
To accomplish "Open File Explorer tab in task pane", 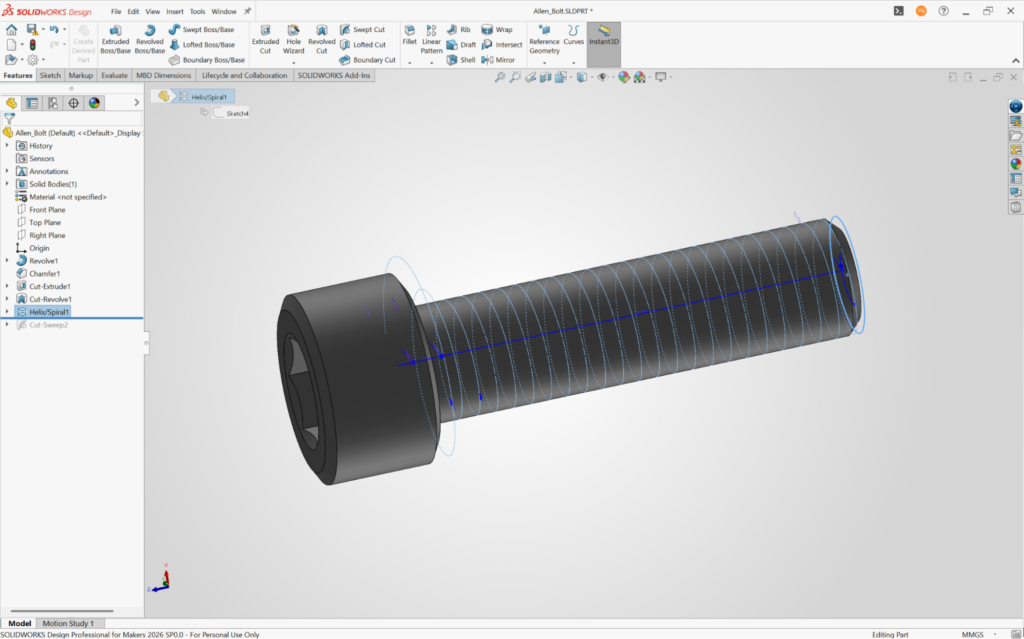I will 1016,135.
